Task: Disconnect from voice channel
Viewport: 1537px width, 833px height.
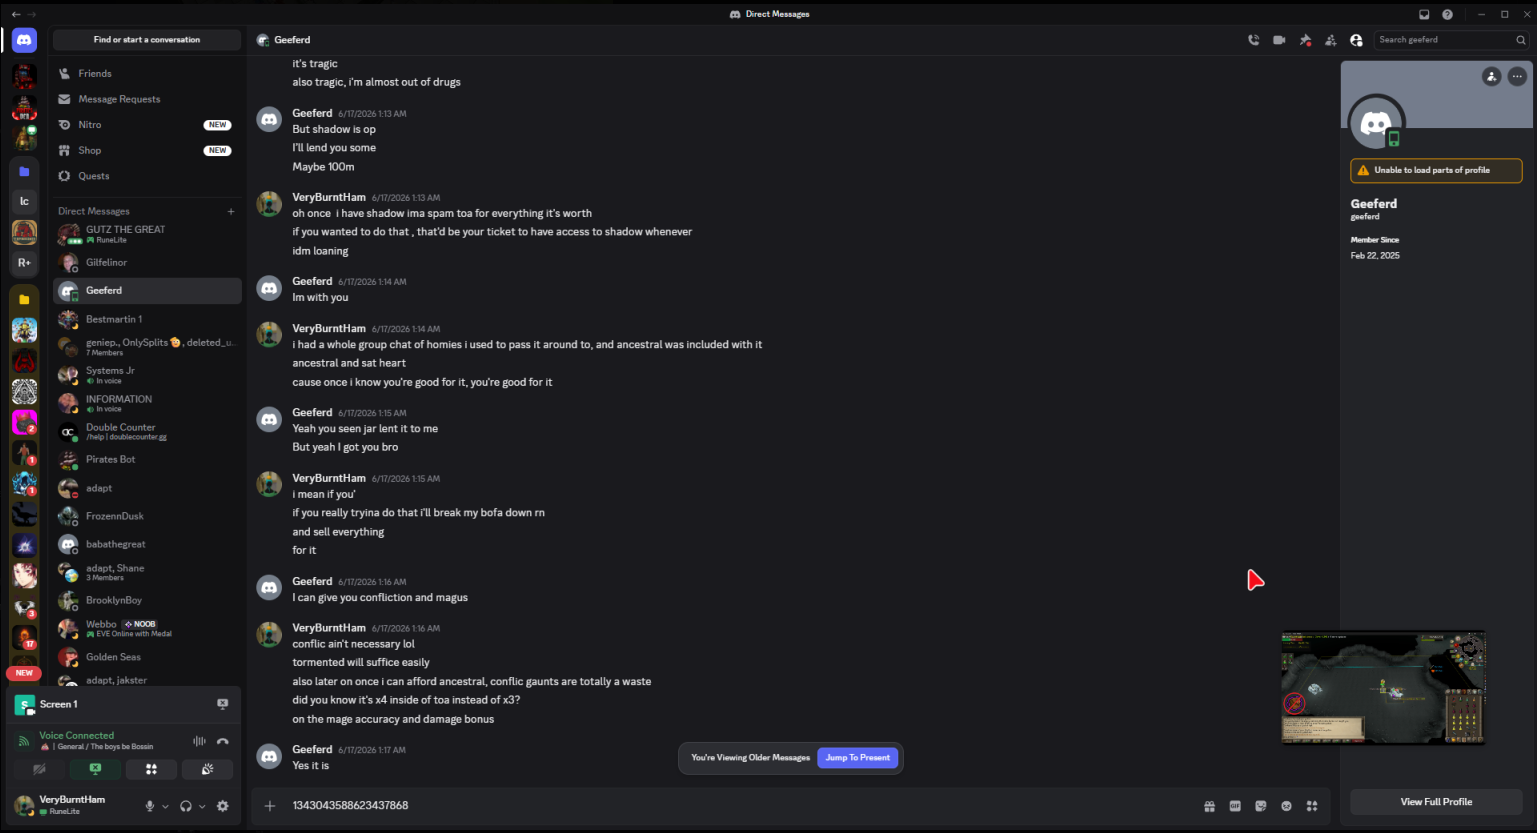Action: pyautogui.click(x=222, y=741)
